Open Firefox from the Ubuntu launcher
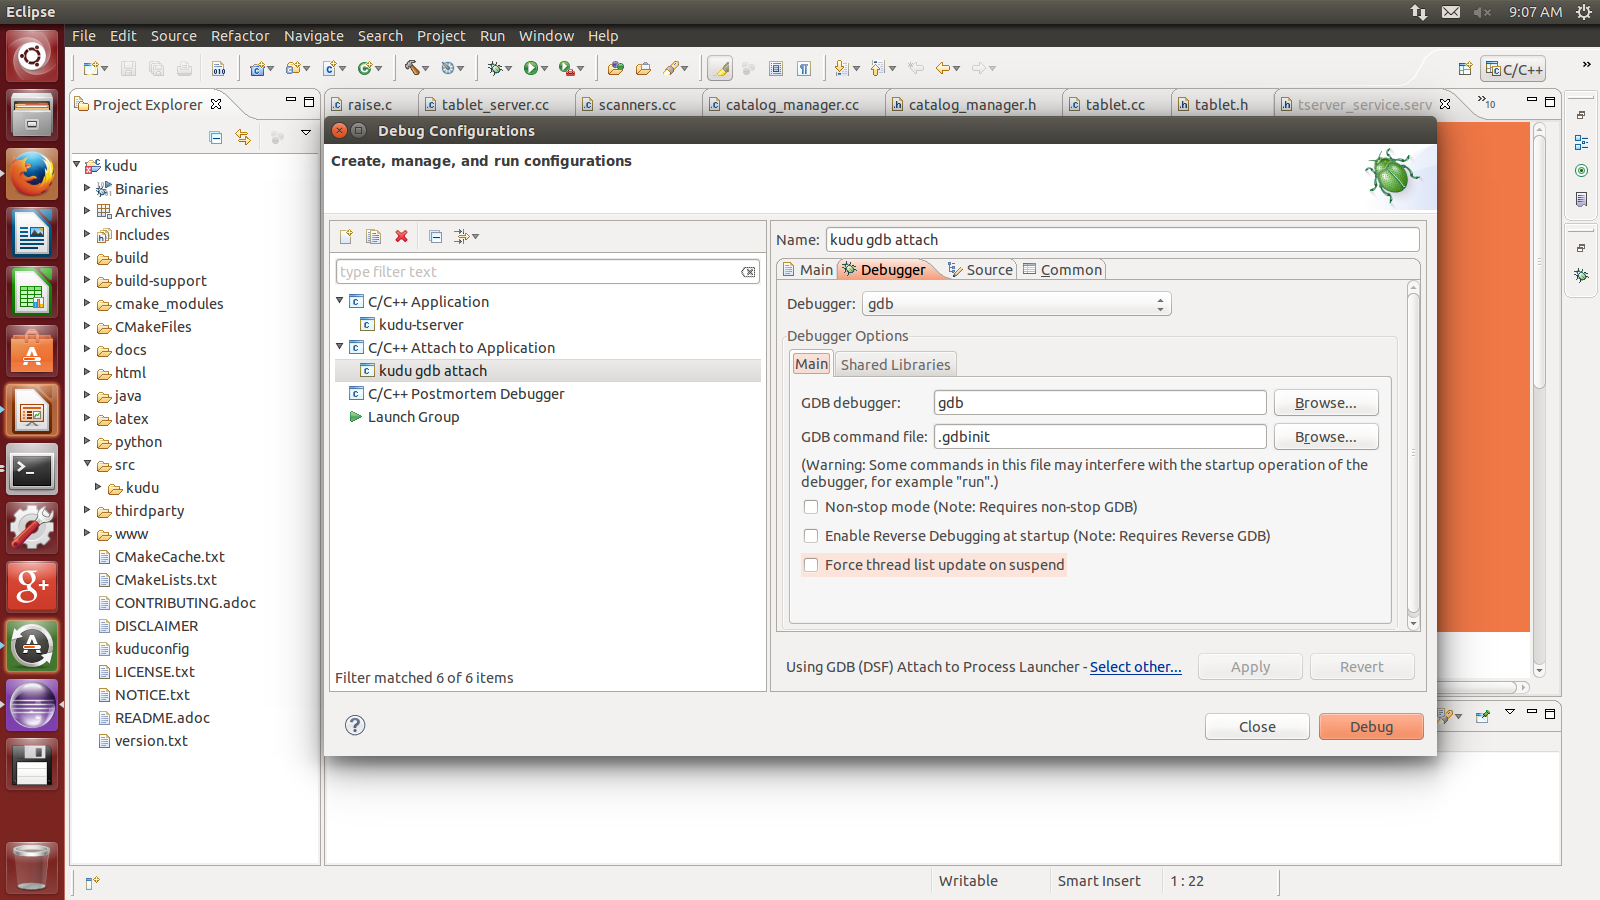Viewport: 1600px width, 900px height. [32, 175]
